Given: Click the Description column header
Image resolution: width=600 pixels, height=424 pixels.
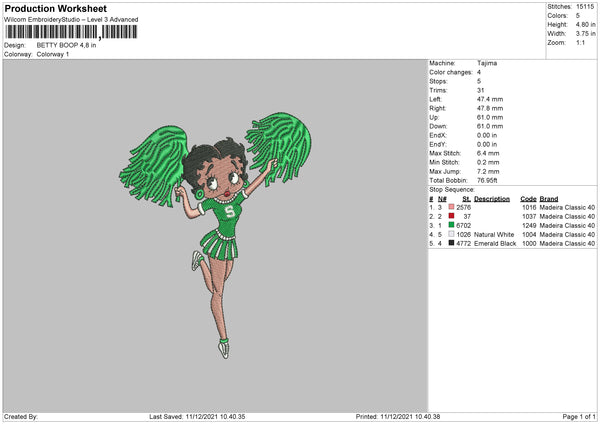Looking at the screenshot, I should (x=492, y=198).
